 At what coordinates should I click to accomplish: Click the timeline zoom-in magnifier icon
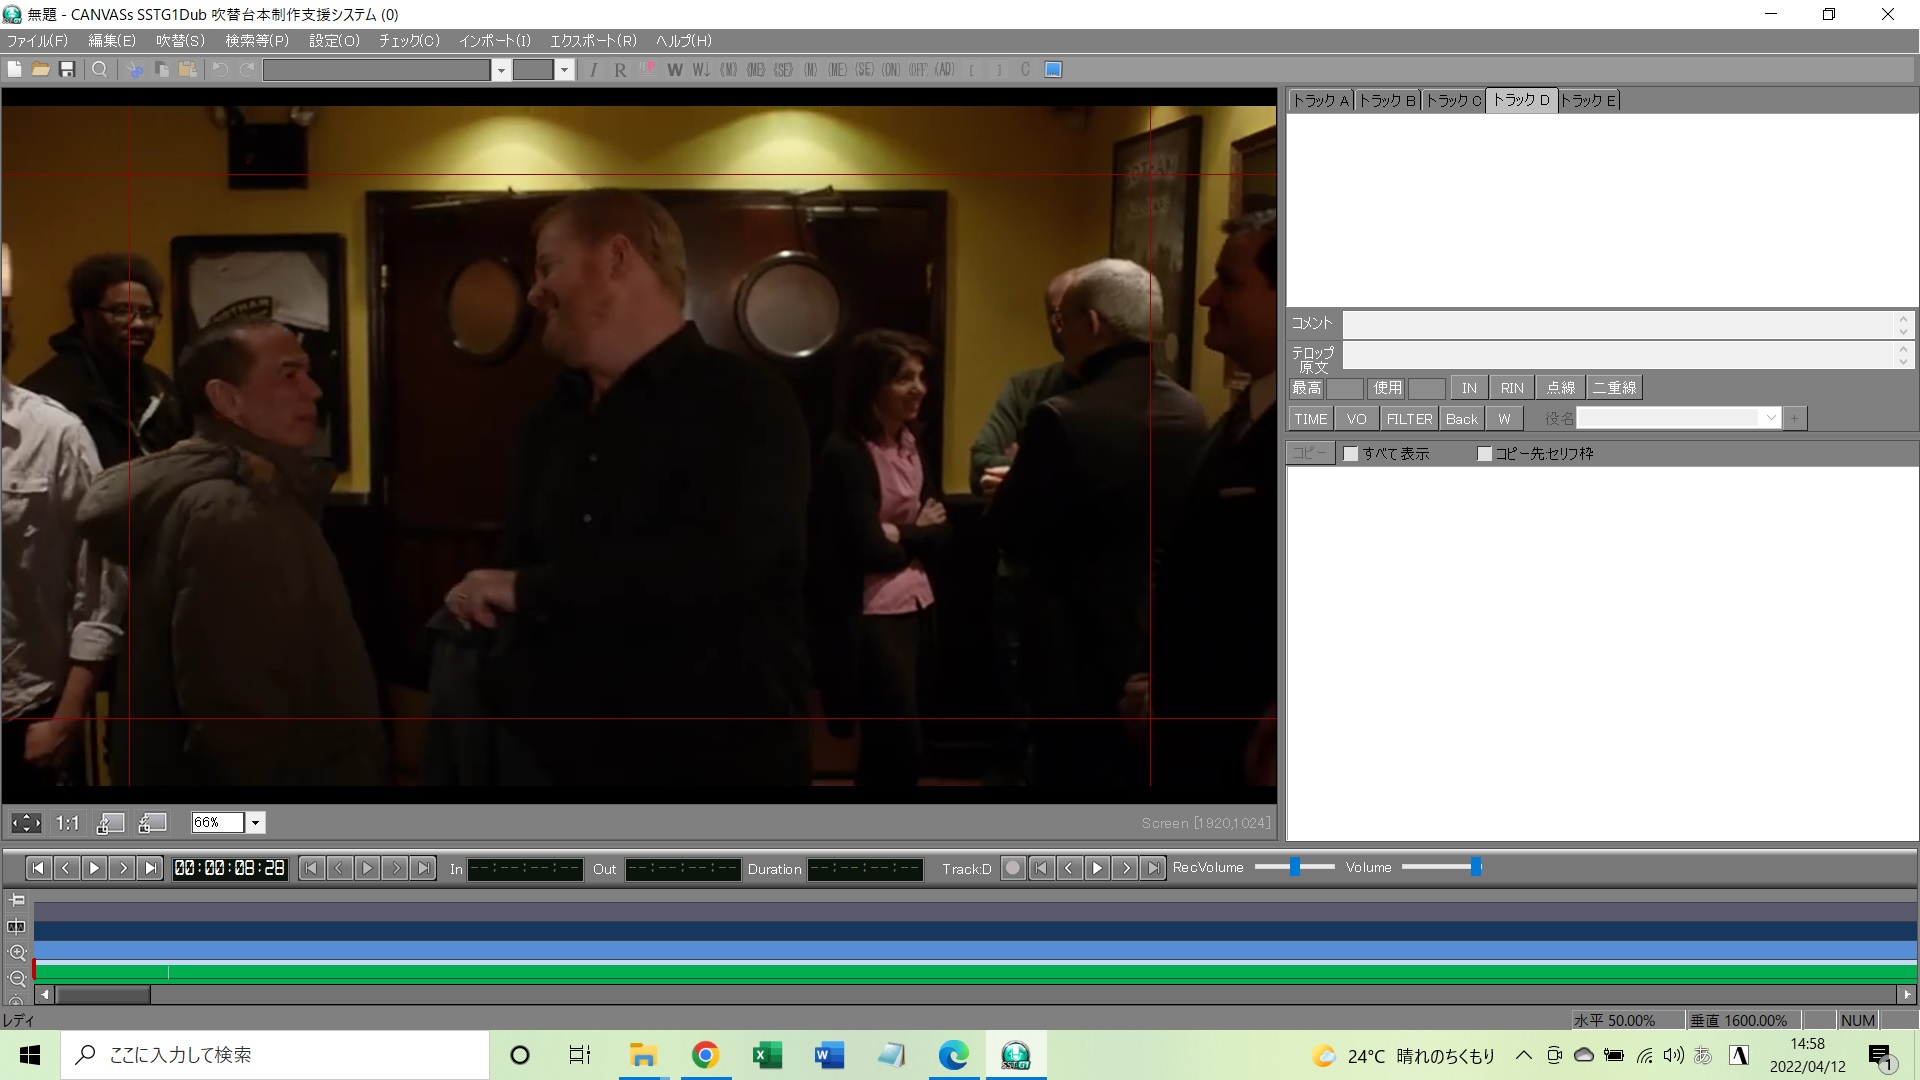(x=17, y=953)
